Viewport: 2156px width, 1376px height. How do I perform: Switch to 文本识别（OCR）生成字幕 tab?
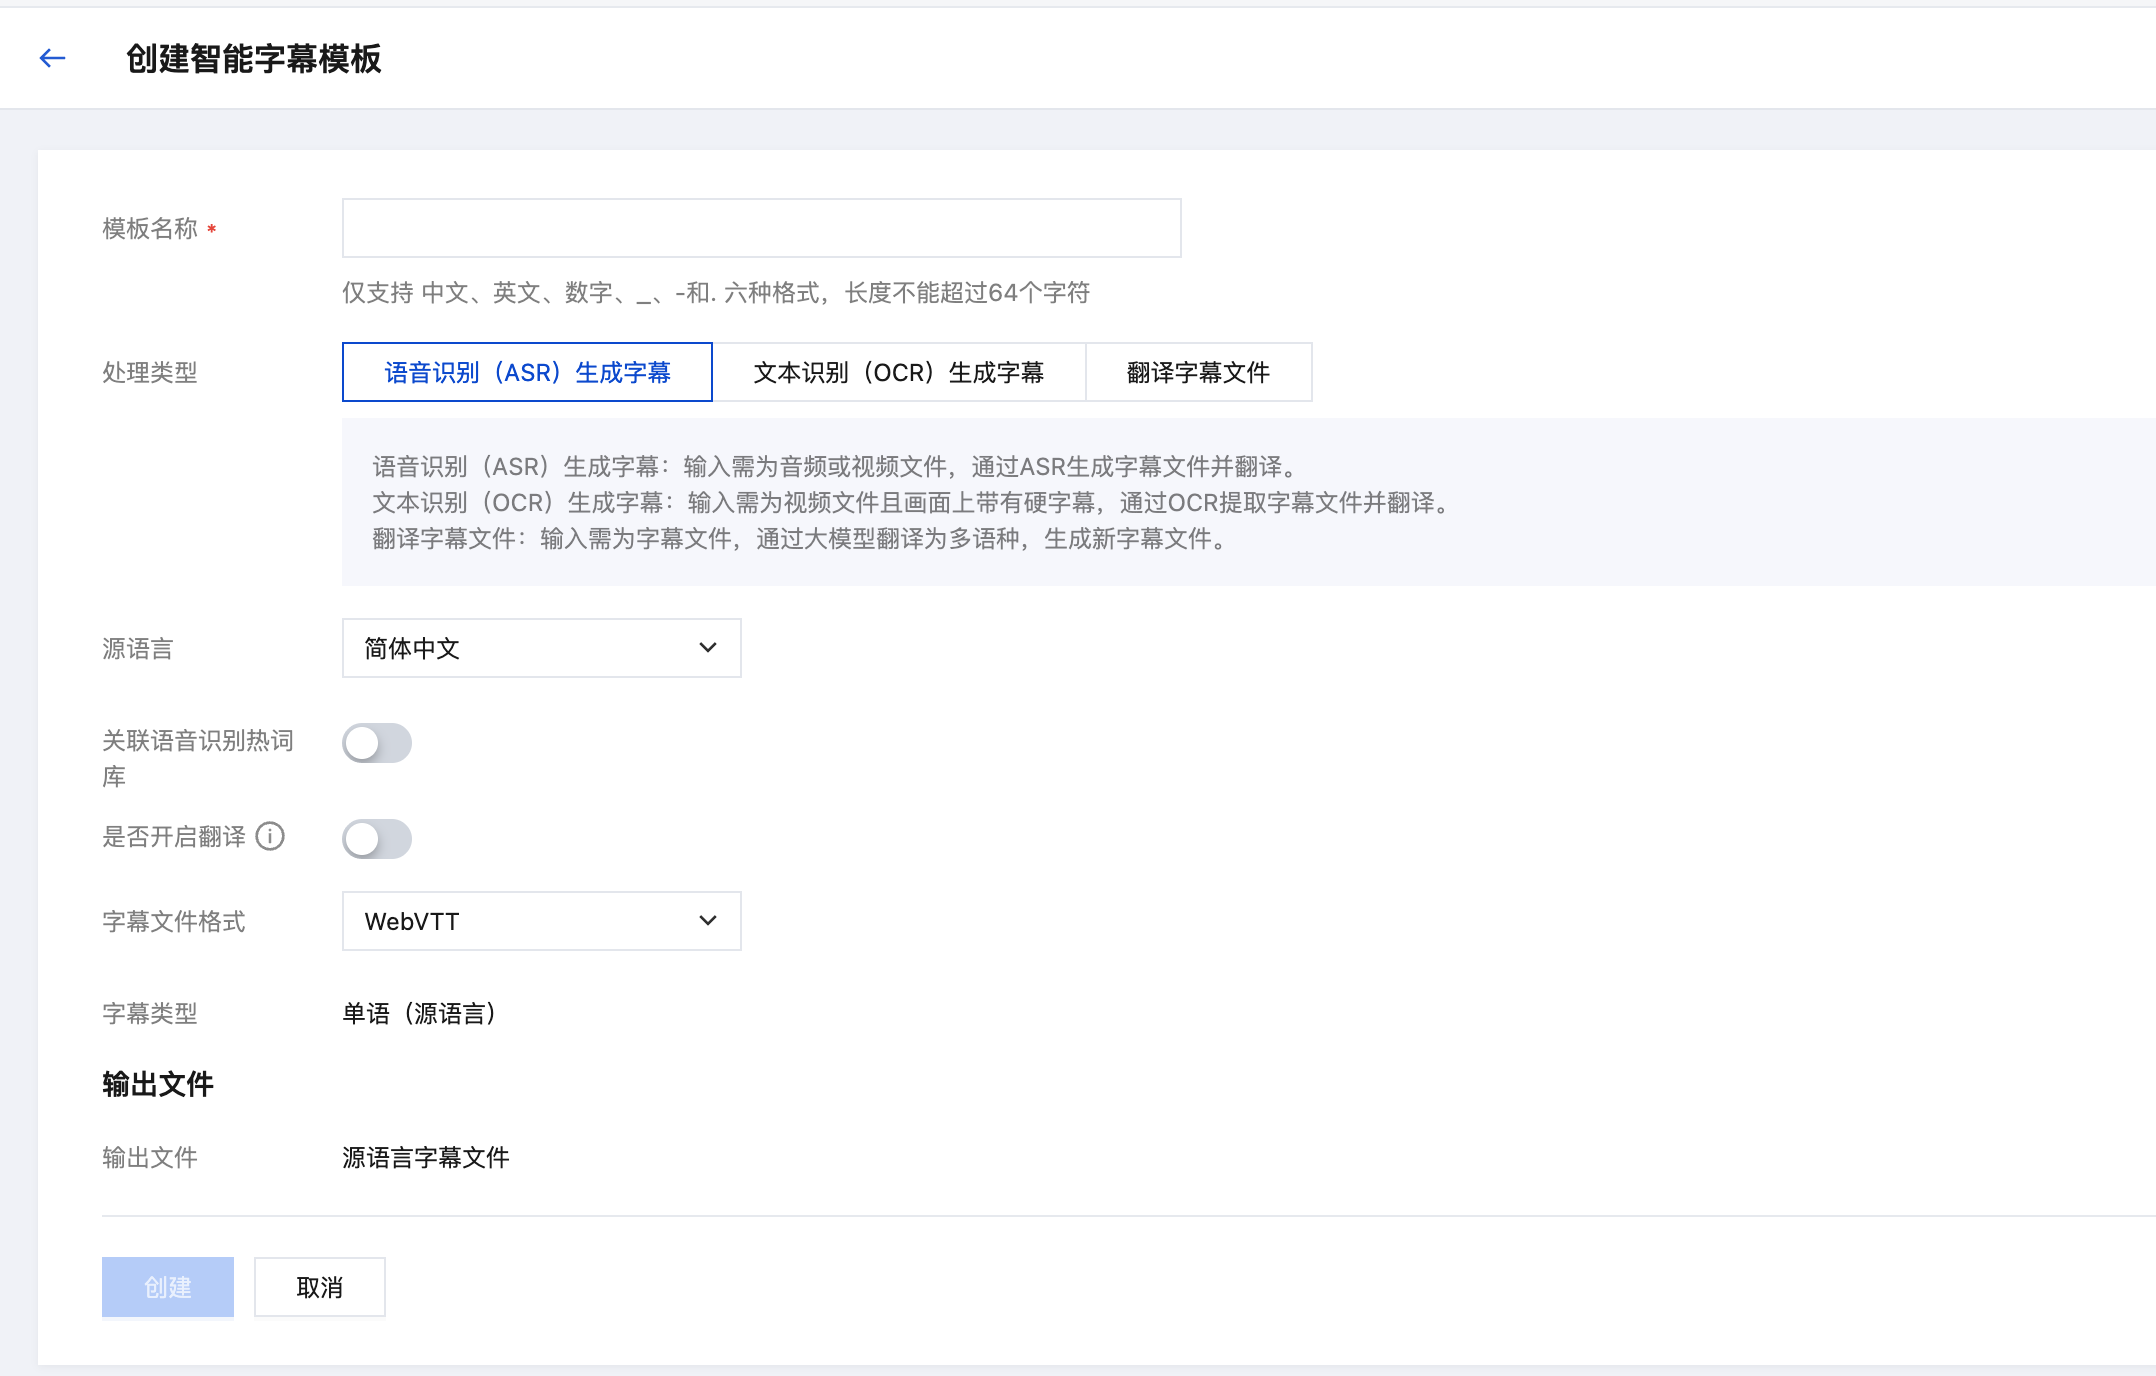(x=898, y=373)
